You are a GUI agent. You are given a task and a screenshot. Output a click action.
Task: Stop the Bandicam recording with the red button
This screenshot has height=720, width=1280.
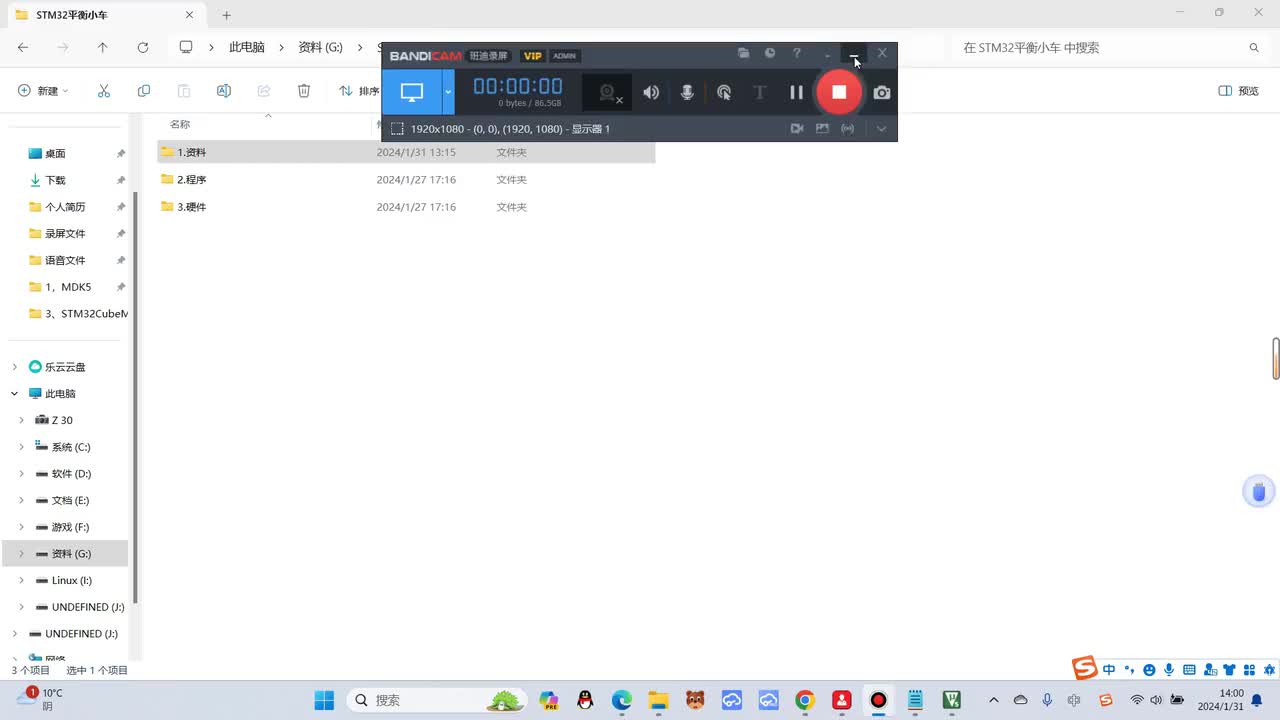pyautogui.click(x=839, y=92)
